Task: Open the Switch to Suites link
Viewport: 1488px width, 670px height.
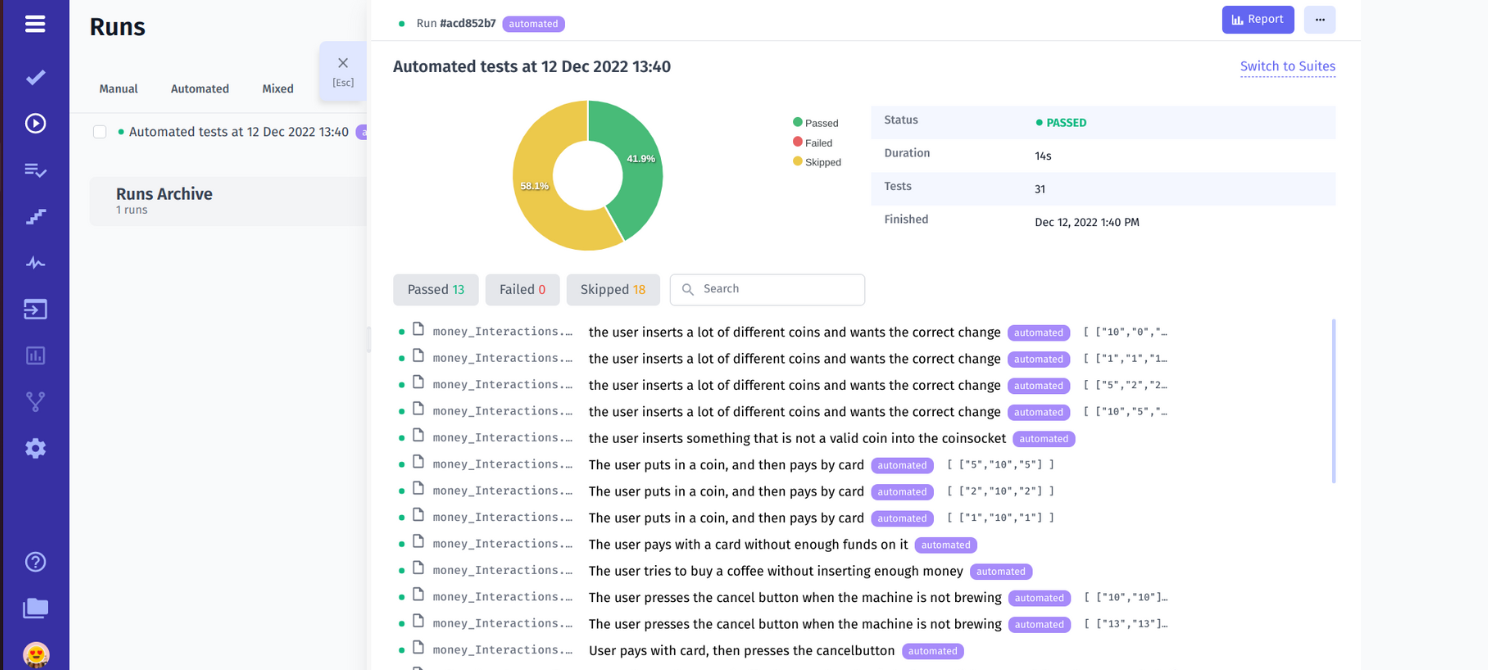Action: [x=1287, y=66]
